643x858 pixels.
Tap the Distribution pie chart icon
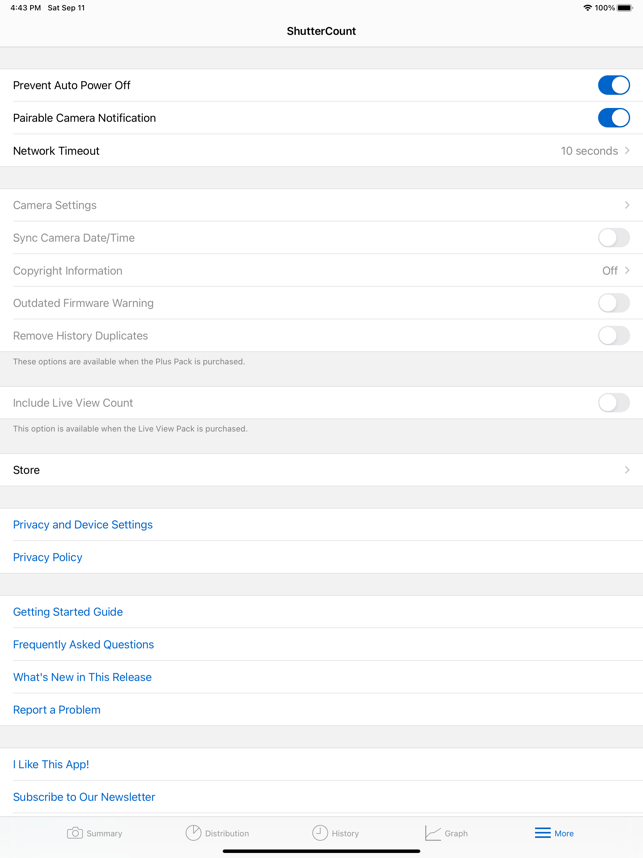click(193, 833)
